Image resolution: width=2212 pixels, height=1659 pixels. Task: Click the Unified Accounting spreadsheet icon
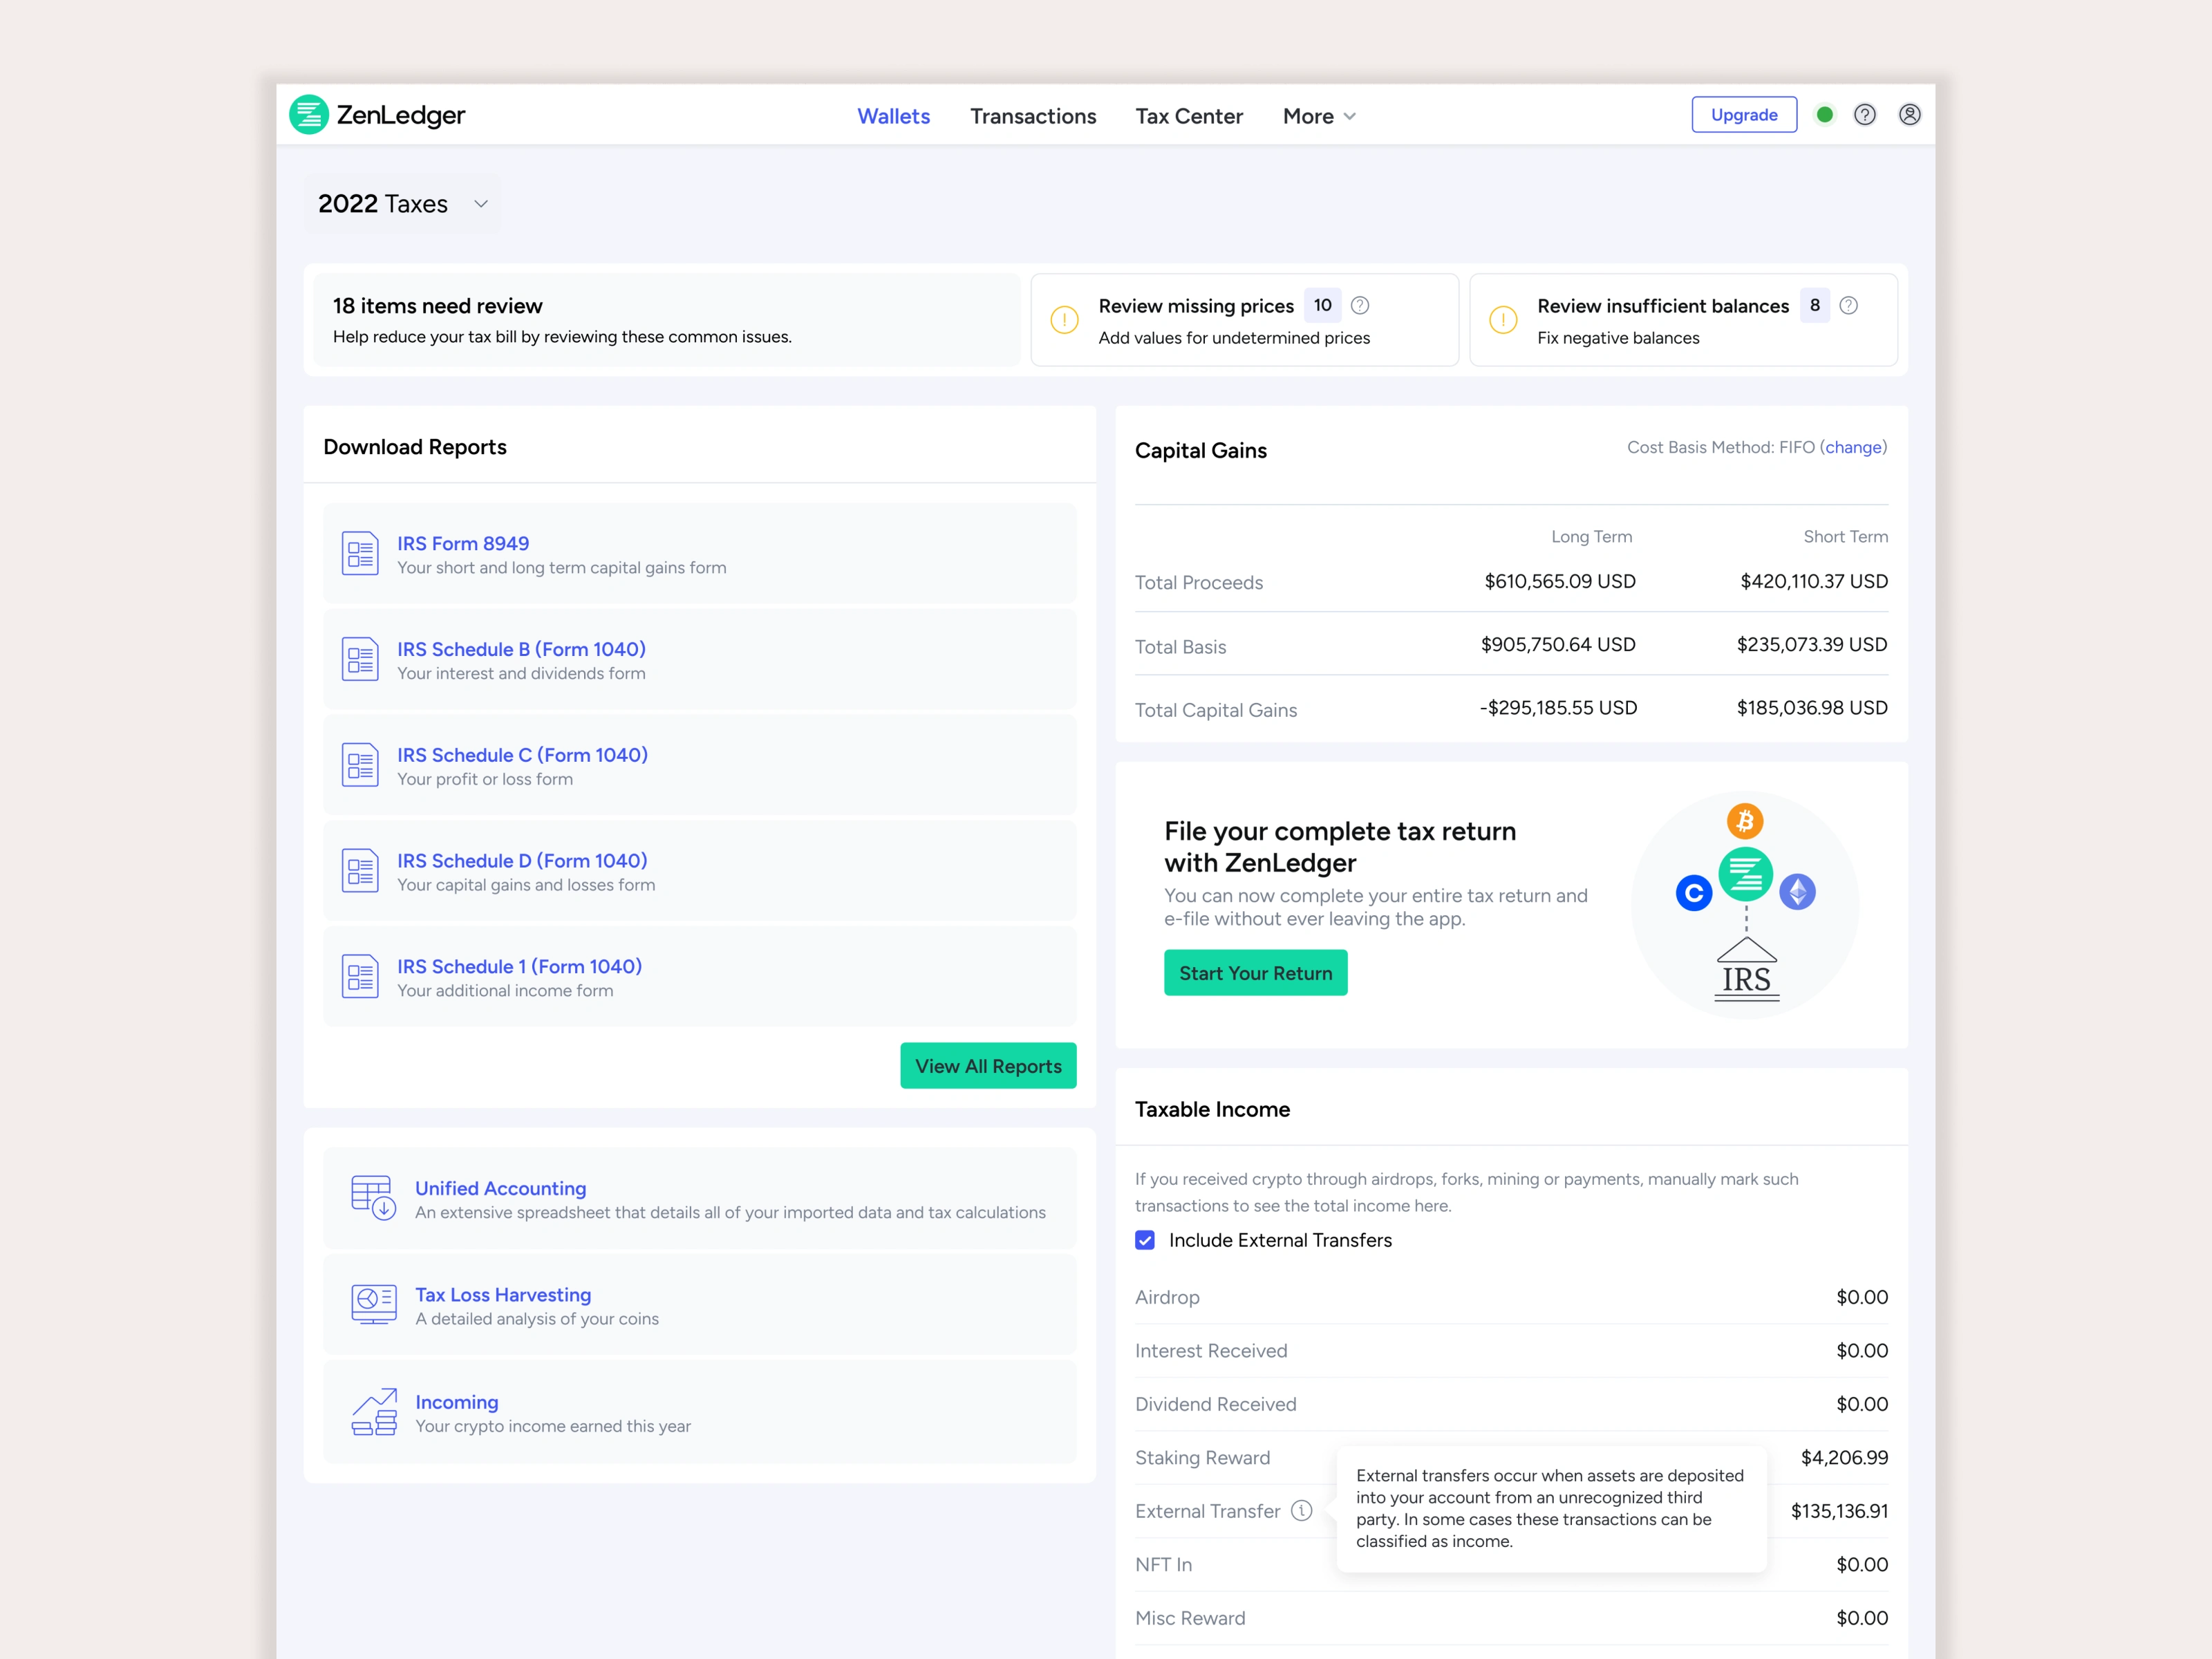point(373,1197)
